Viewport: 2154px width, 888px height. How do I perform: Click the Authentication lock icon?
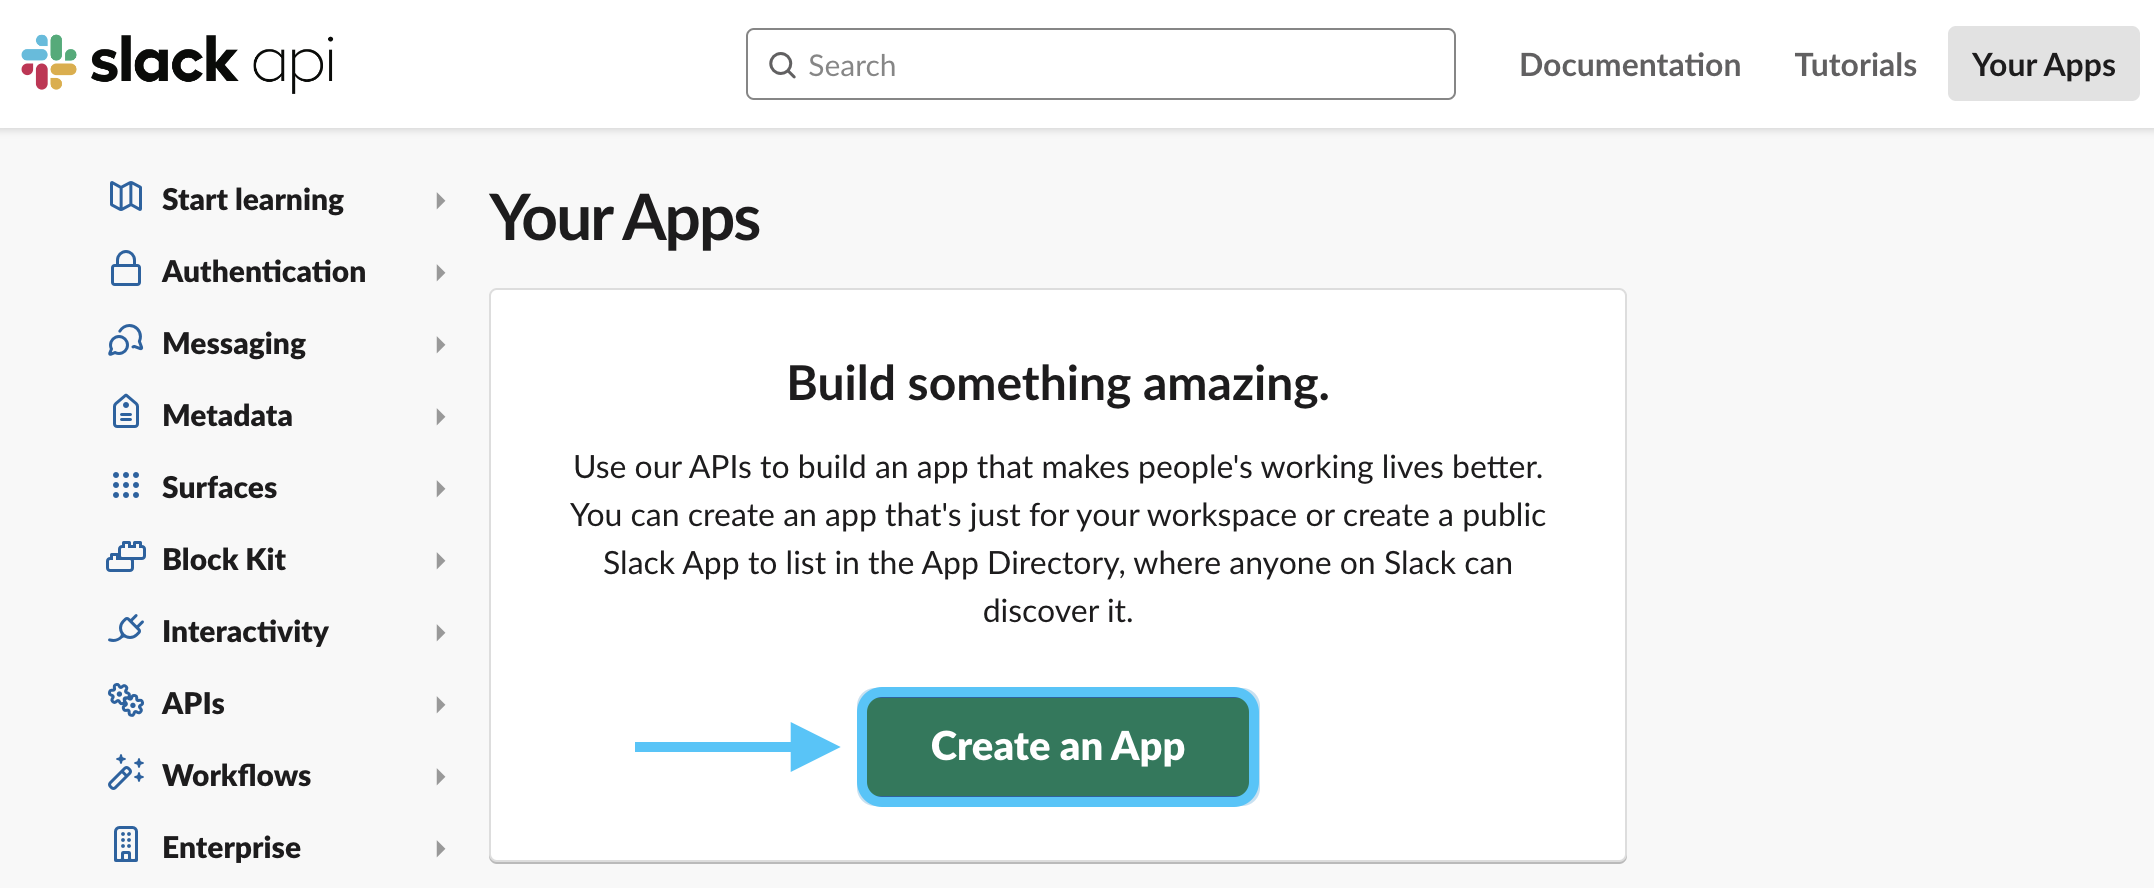(x=126, y=269)
